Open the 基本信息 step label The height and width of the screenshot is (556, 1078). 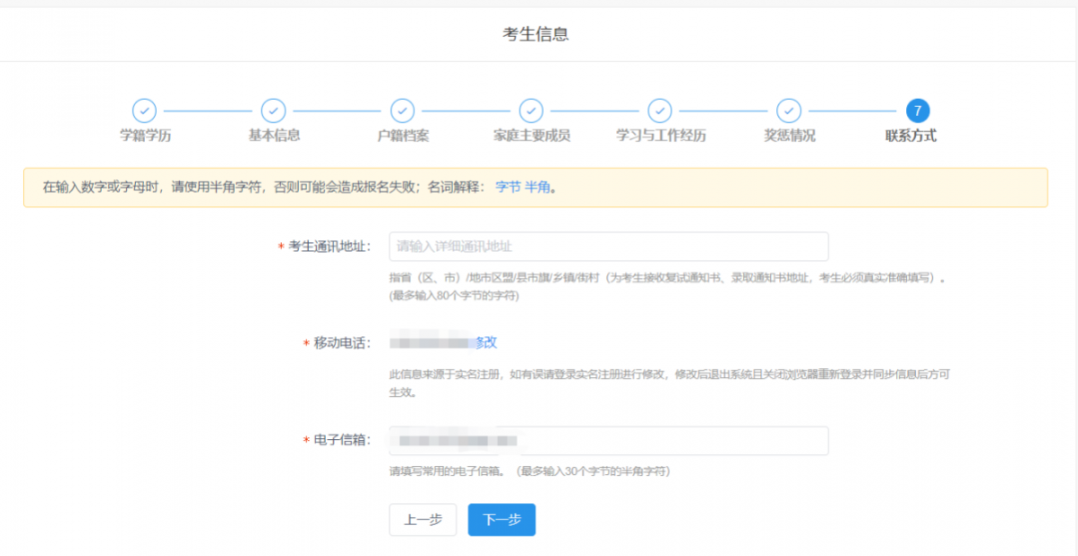[x=274, y=135]
